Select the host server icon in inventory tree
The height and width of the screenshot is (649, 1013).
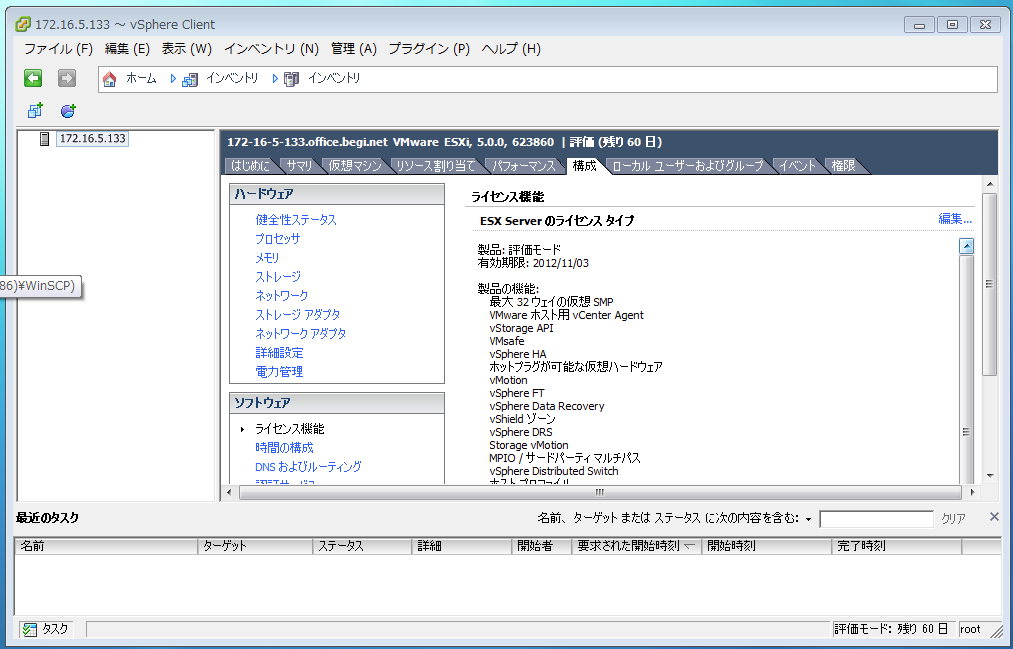(45, 138)
